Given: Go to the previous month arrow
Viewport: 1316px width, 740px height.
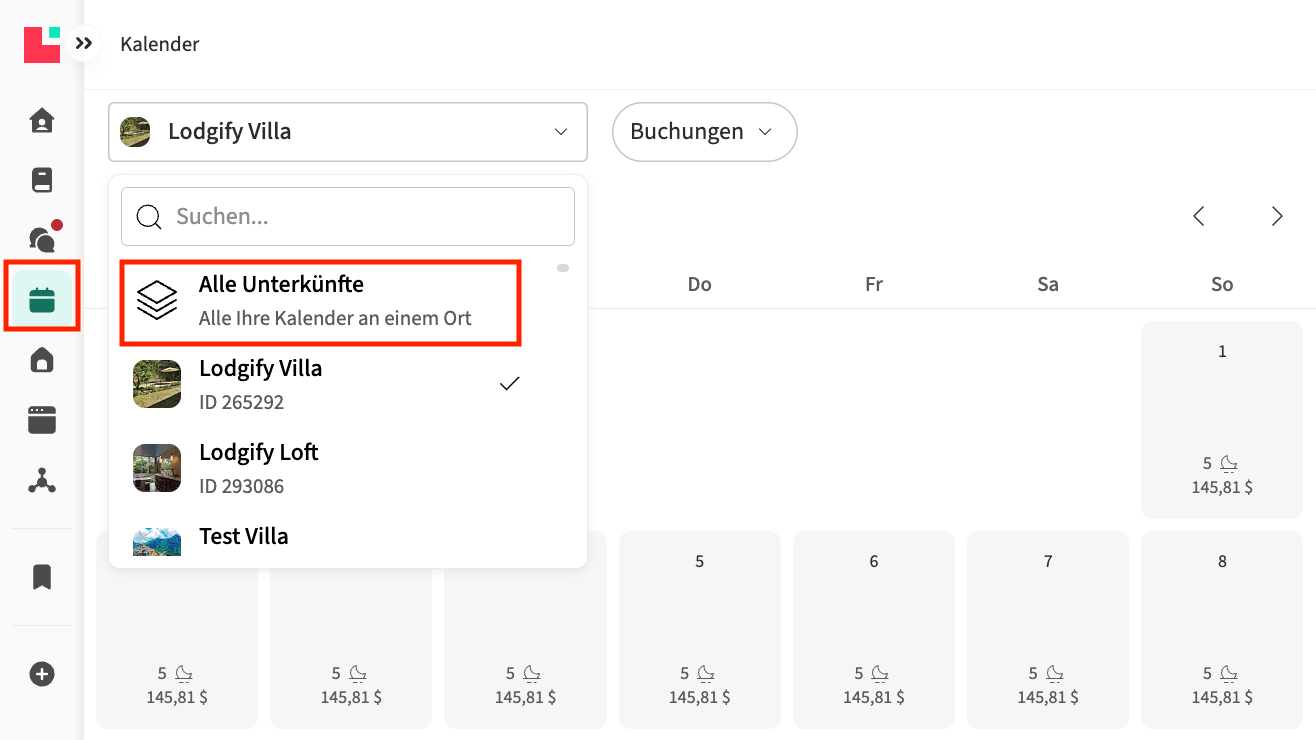Looking at the screenshot, I should pyautogui.click(x=1199, y=216).
